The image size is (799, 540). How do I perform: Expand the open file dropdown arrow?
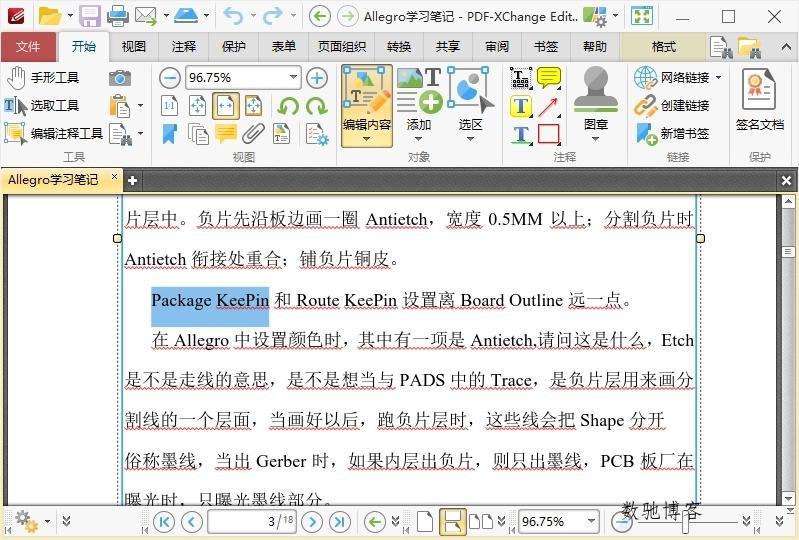70,16
